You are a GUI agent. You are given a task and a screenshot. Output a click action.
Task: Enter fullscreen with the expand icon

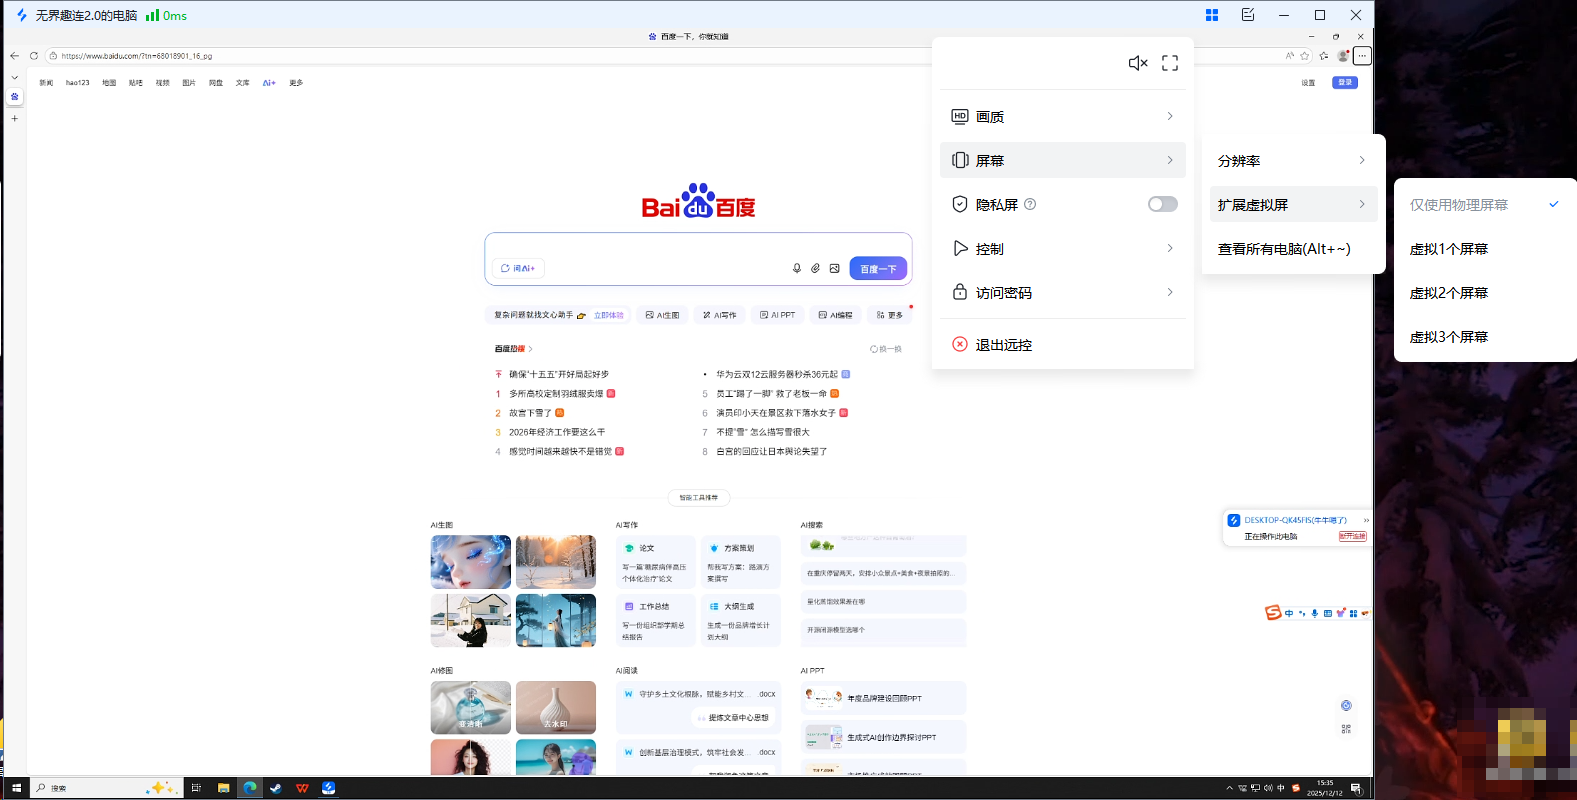pyautogui.click(x=1170, y=63)
